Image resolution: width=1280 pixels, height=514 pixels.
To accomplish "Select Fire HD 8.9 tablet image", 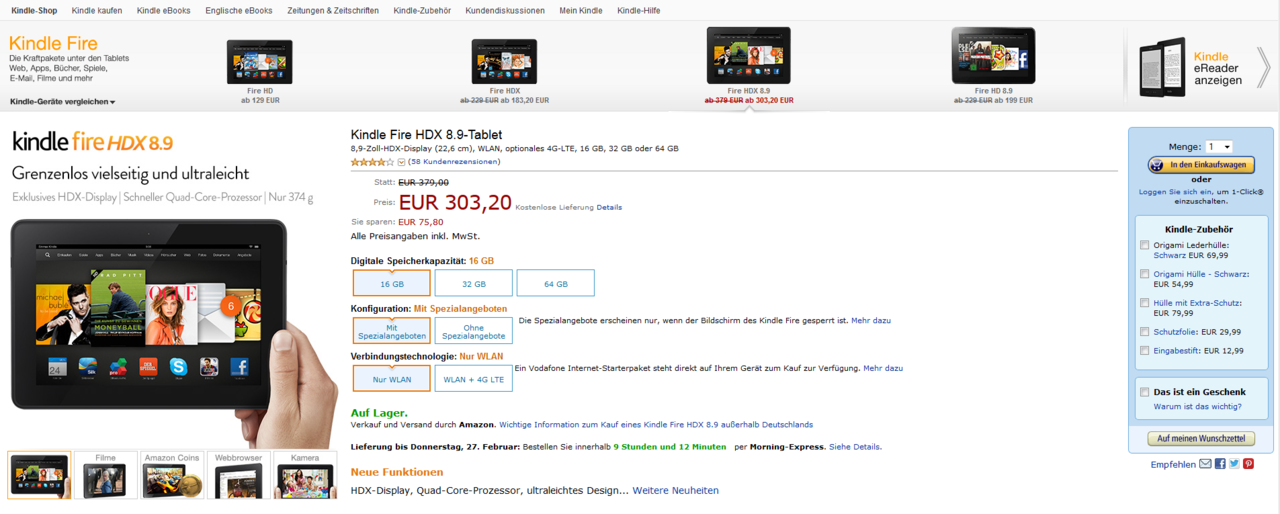I will click(993, 56).
